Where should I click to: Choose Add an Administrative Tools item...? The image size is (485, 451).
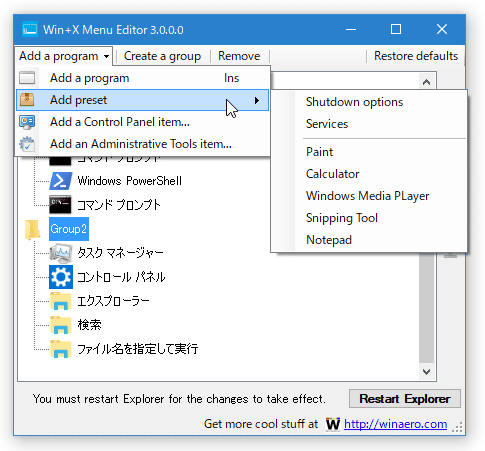point(143,144)
